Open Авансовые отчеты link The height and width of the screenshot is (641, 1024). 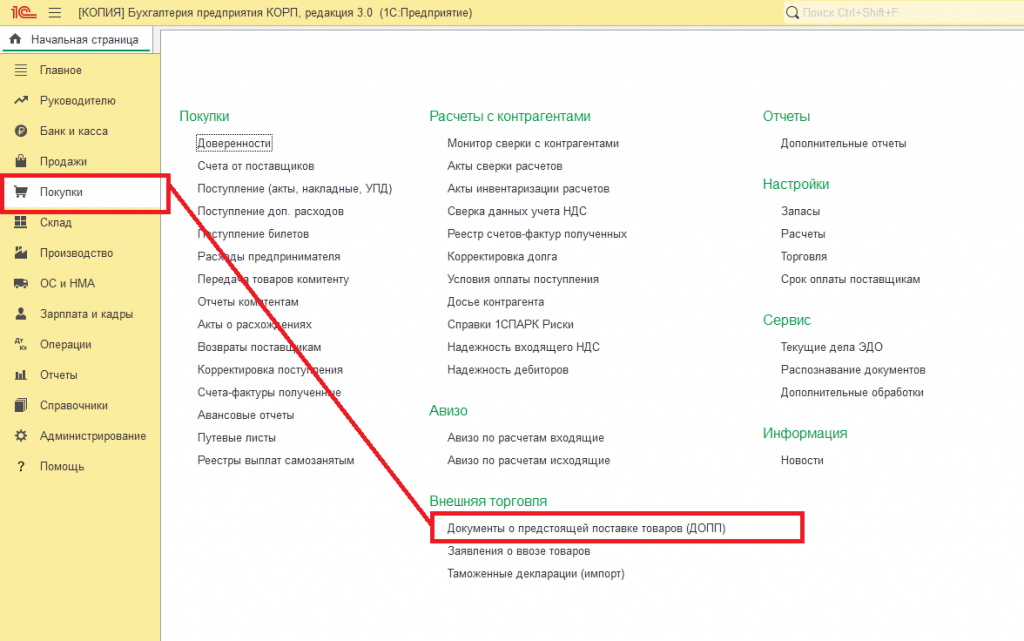click(x=246, y=415)
